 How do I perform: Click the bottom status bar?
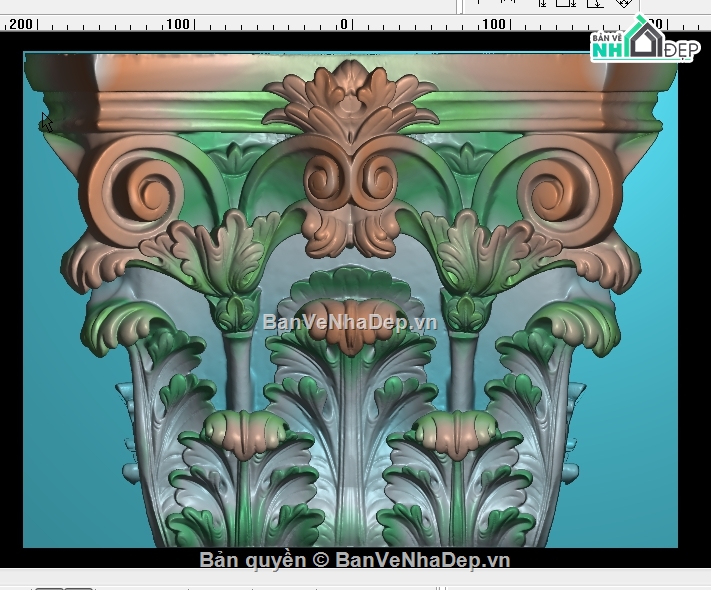[x=400, y=578]
